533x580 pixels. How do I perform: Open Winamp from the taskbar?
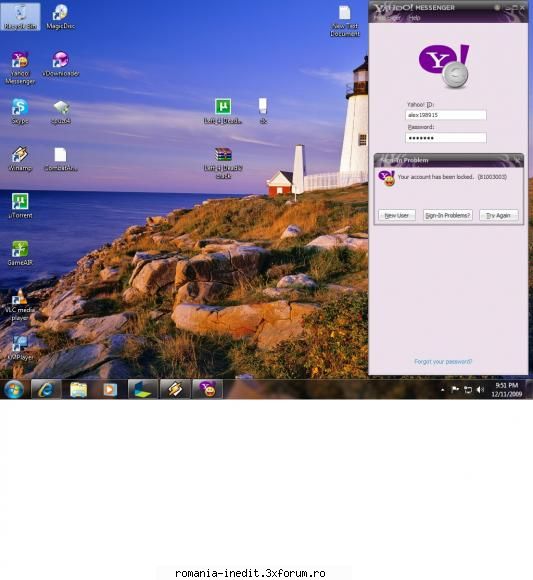[x=175, y=389]
